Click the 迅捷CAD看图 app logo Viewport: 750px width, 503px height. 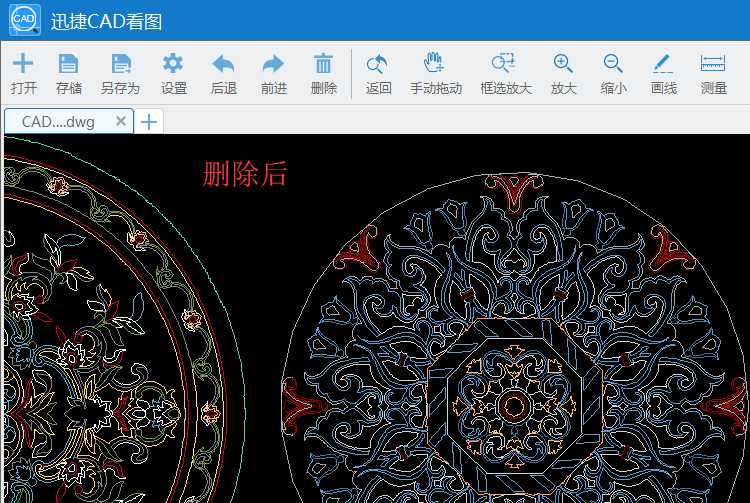tap(25, 20)
